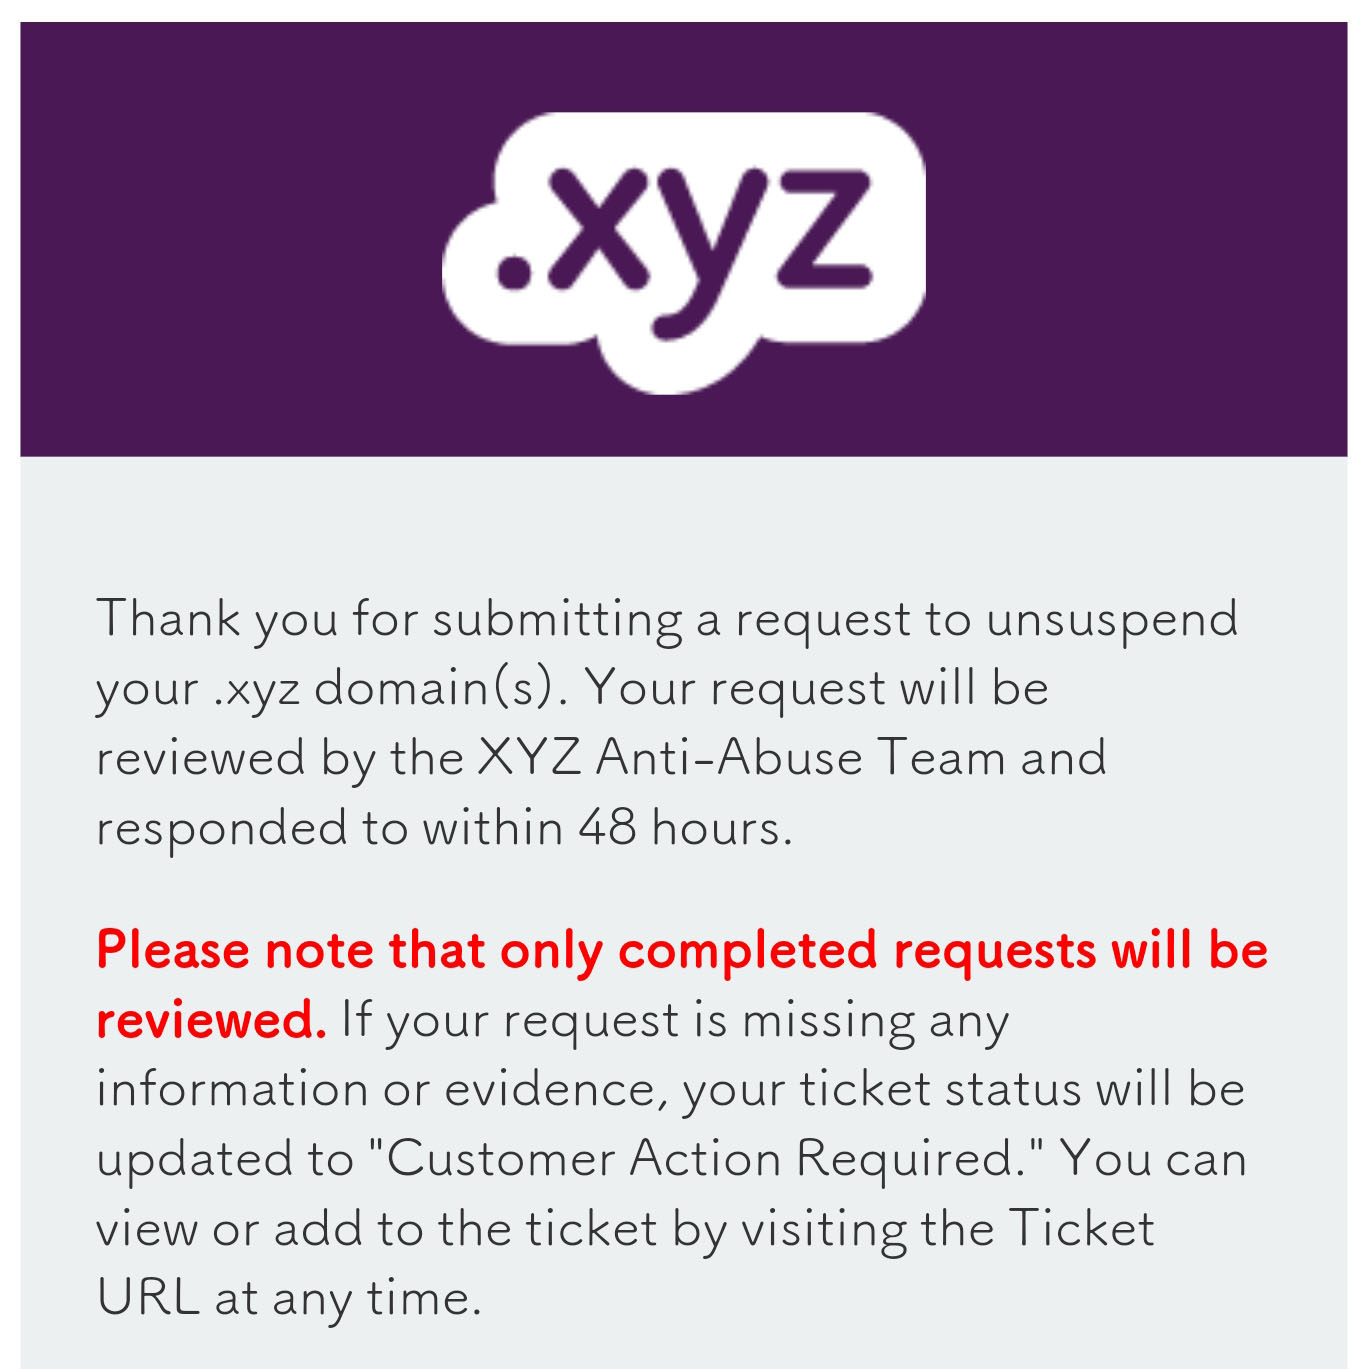Click the quoted "Customer Action Required." status
1368x1369 pixels.
[706, 1159]
